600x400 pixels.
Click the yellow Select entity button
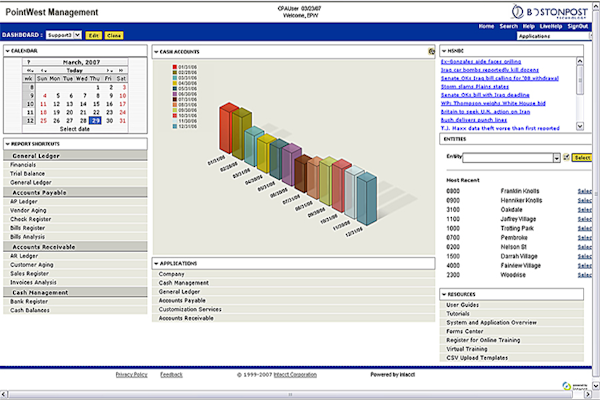point(582,157)
